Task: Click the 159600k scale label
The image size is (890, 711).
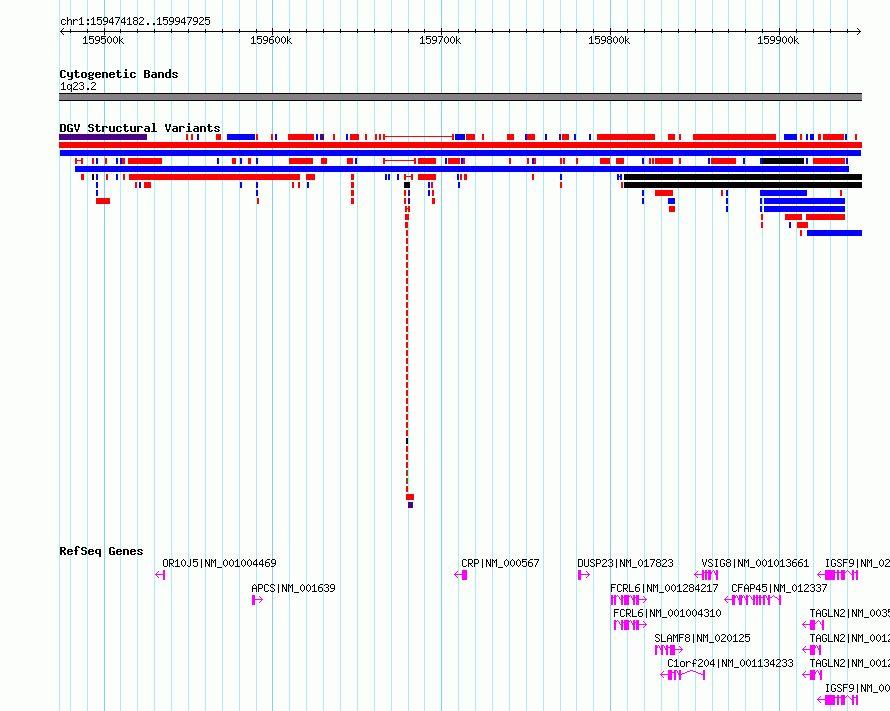Action: click(271, 40)
